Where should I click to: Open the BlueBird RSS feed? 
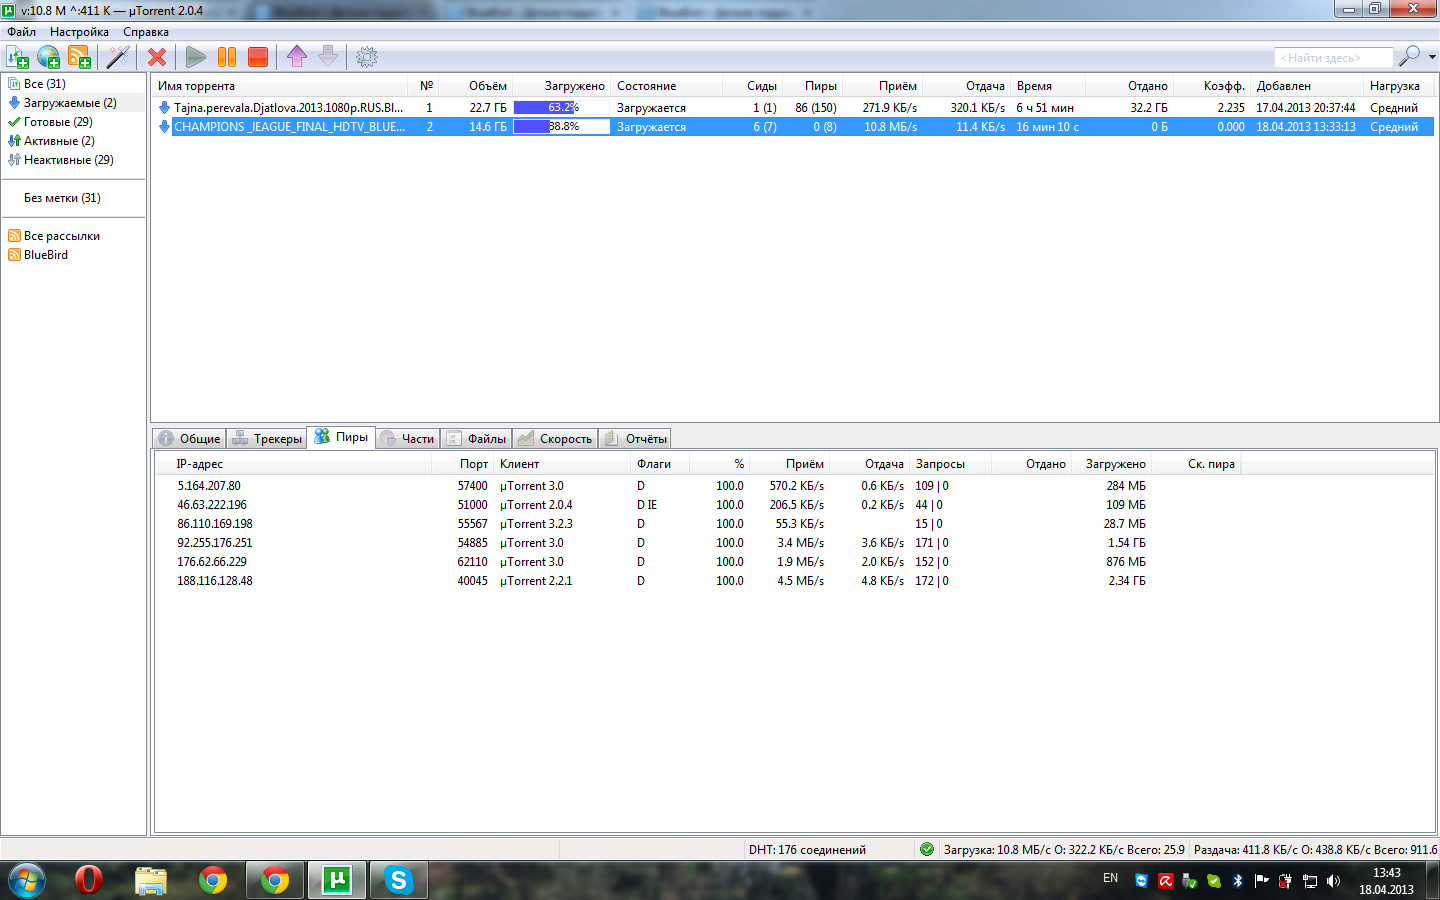click(x=46, y=255)
